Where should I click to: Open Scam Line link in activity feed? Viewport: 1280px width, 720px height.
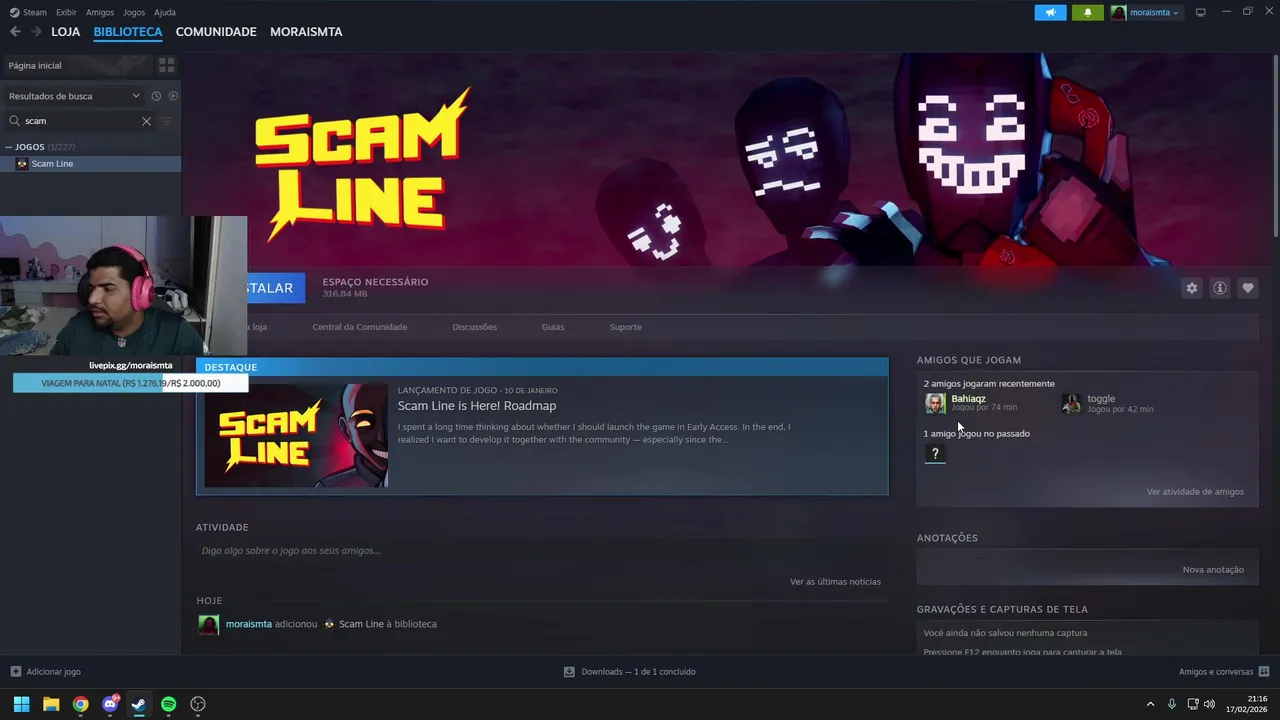coord(361,624)
